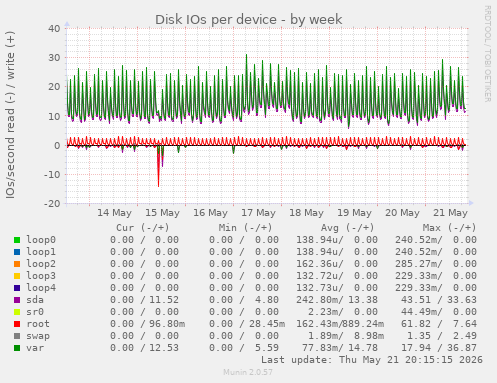Click the var dark green legend swatch
Screen dimensions: 497x383
(x=17, y=348)
